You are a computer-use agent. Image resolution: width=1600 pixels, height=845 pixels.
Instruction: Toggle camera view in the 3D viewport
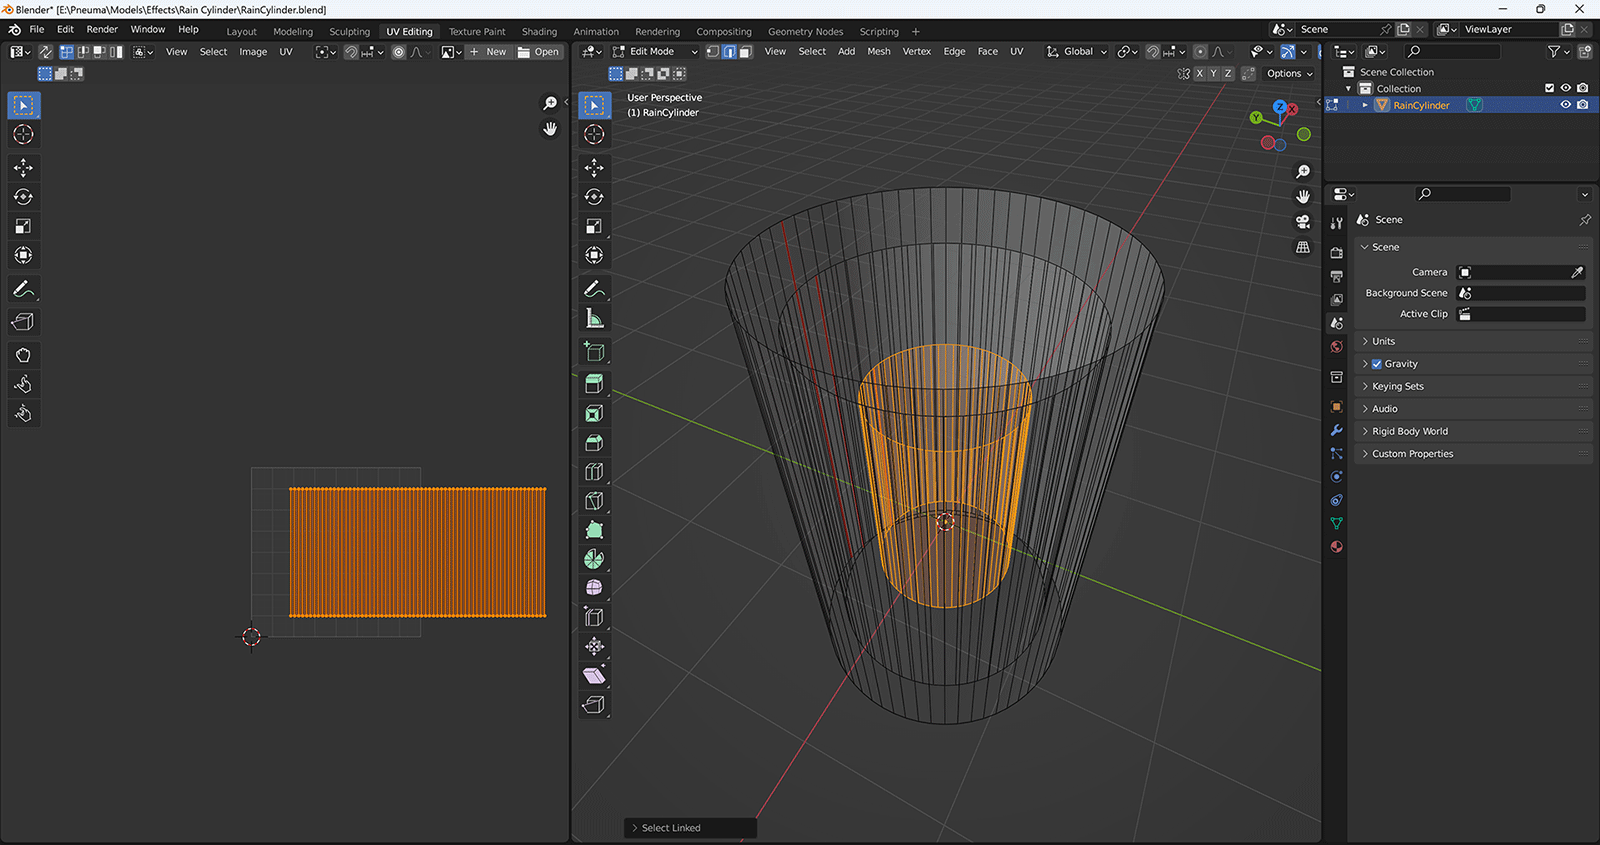[1303, 222]
